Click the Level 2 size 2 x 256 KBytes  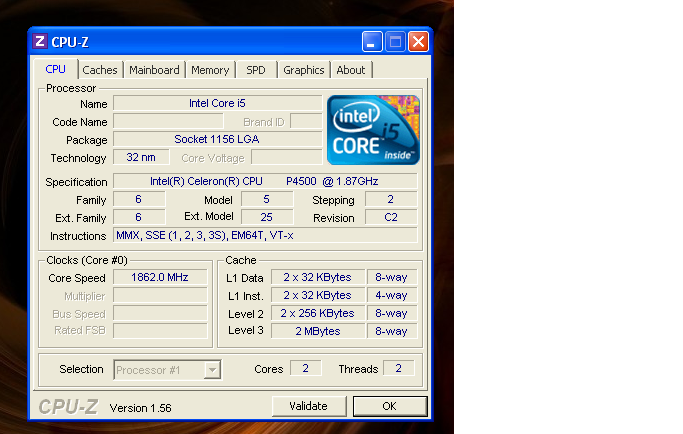pos(318,313)
